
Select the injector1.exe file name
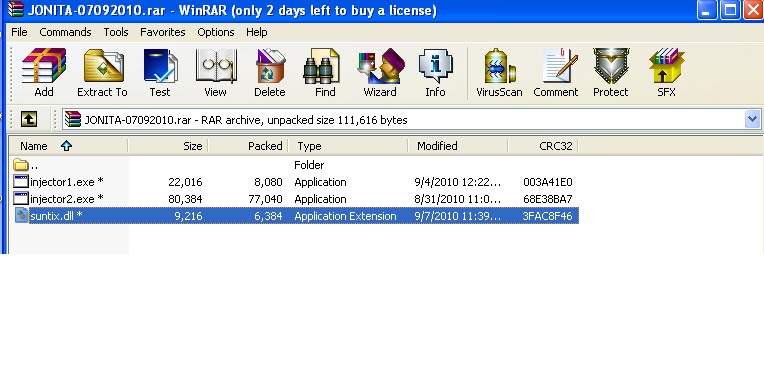click(67, 182)
